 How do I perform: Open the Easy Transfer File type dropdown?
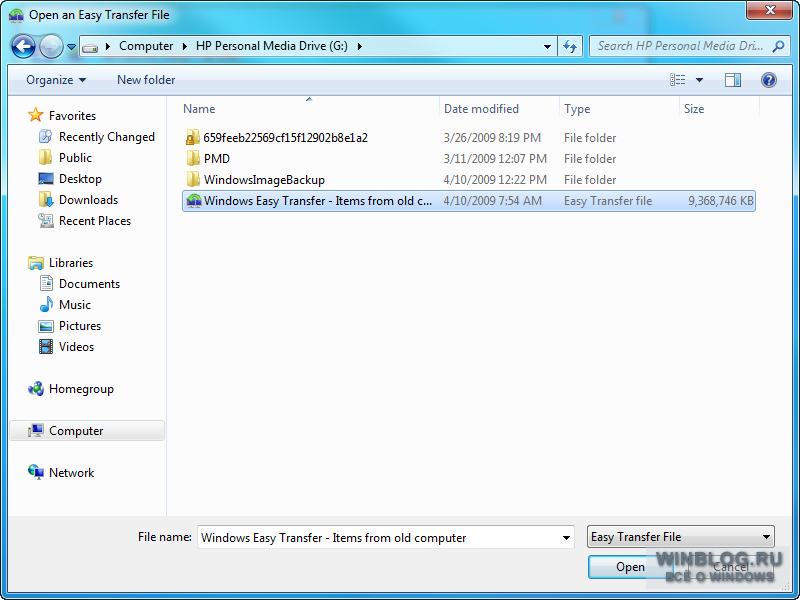pyautogui.click(x=681, y=537)
